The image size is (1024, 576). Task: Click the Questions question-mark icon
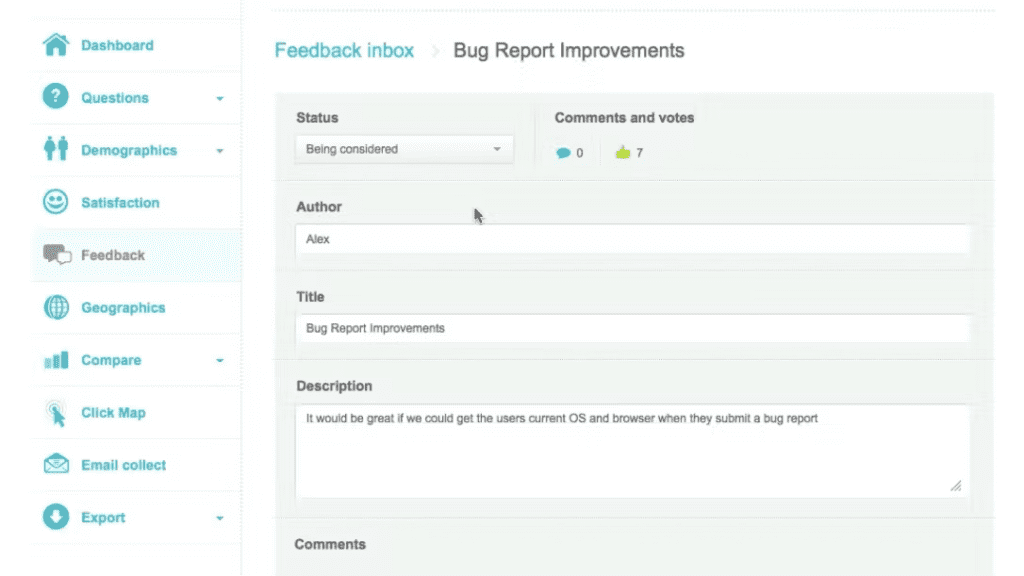pyautogui.click(x=56, y=98)
